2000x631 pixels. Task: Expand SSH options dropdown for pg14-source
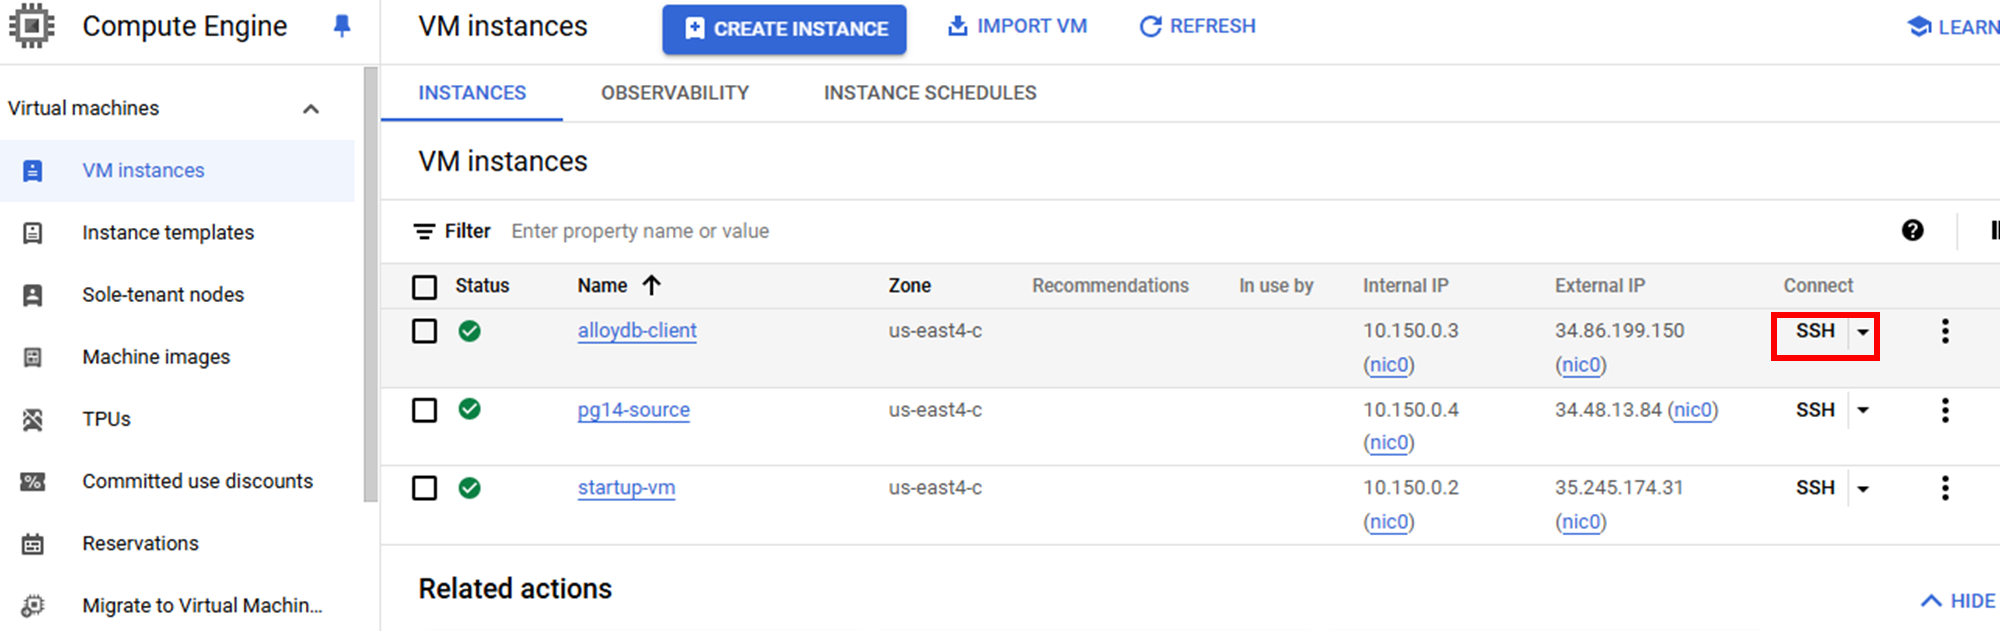[1863, 410]
